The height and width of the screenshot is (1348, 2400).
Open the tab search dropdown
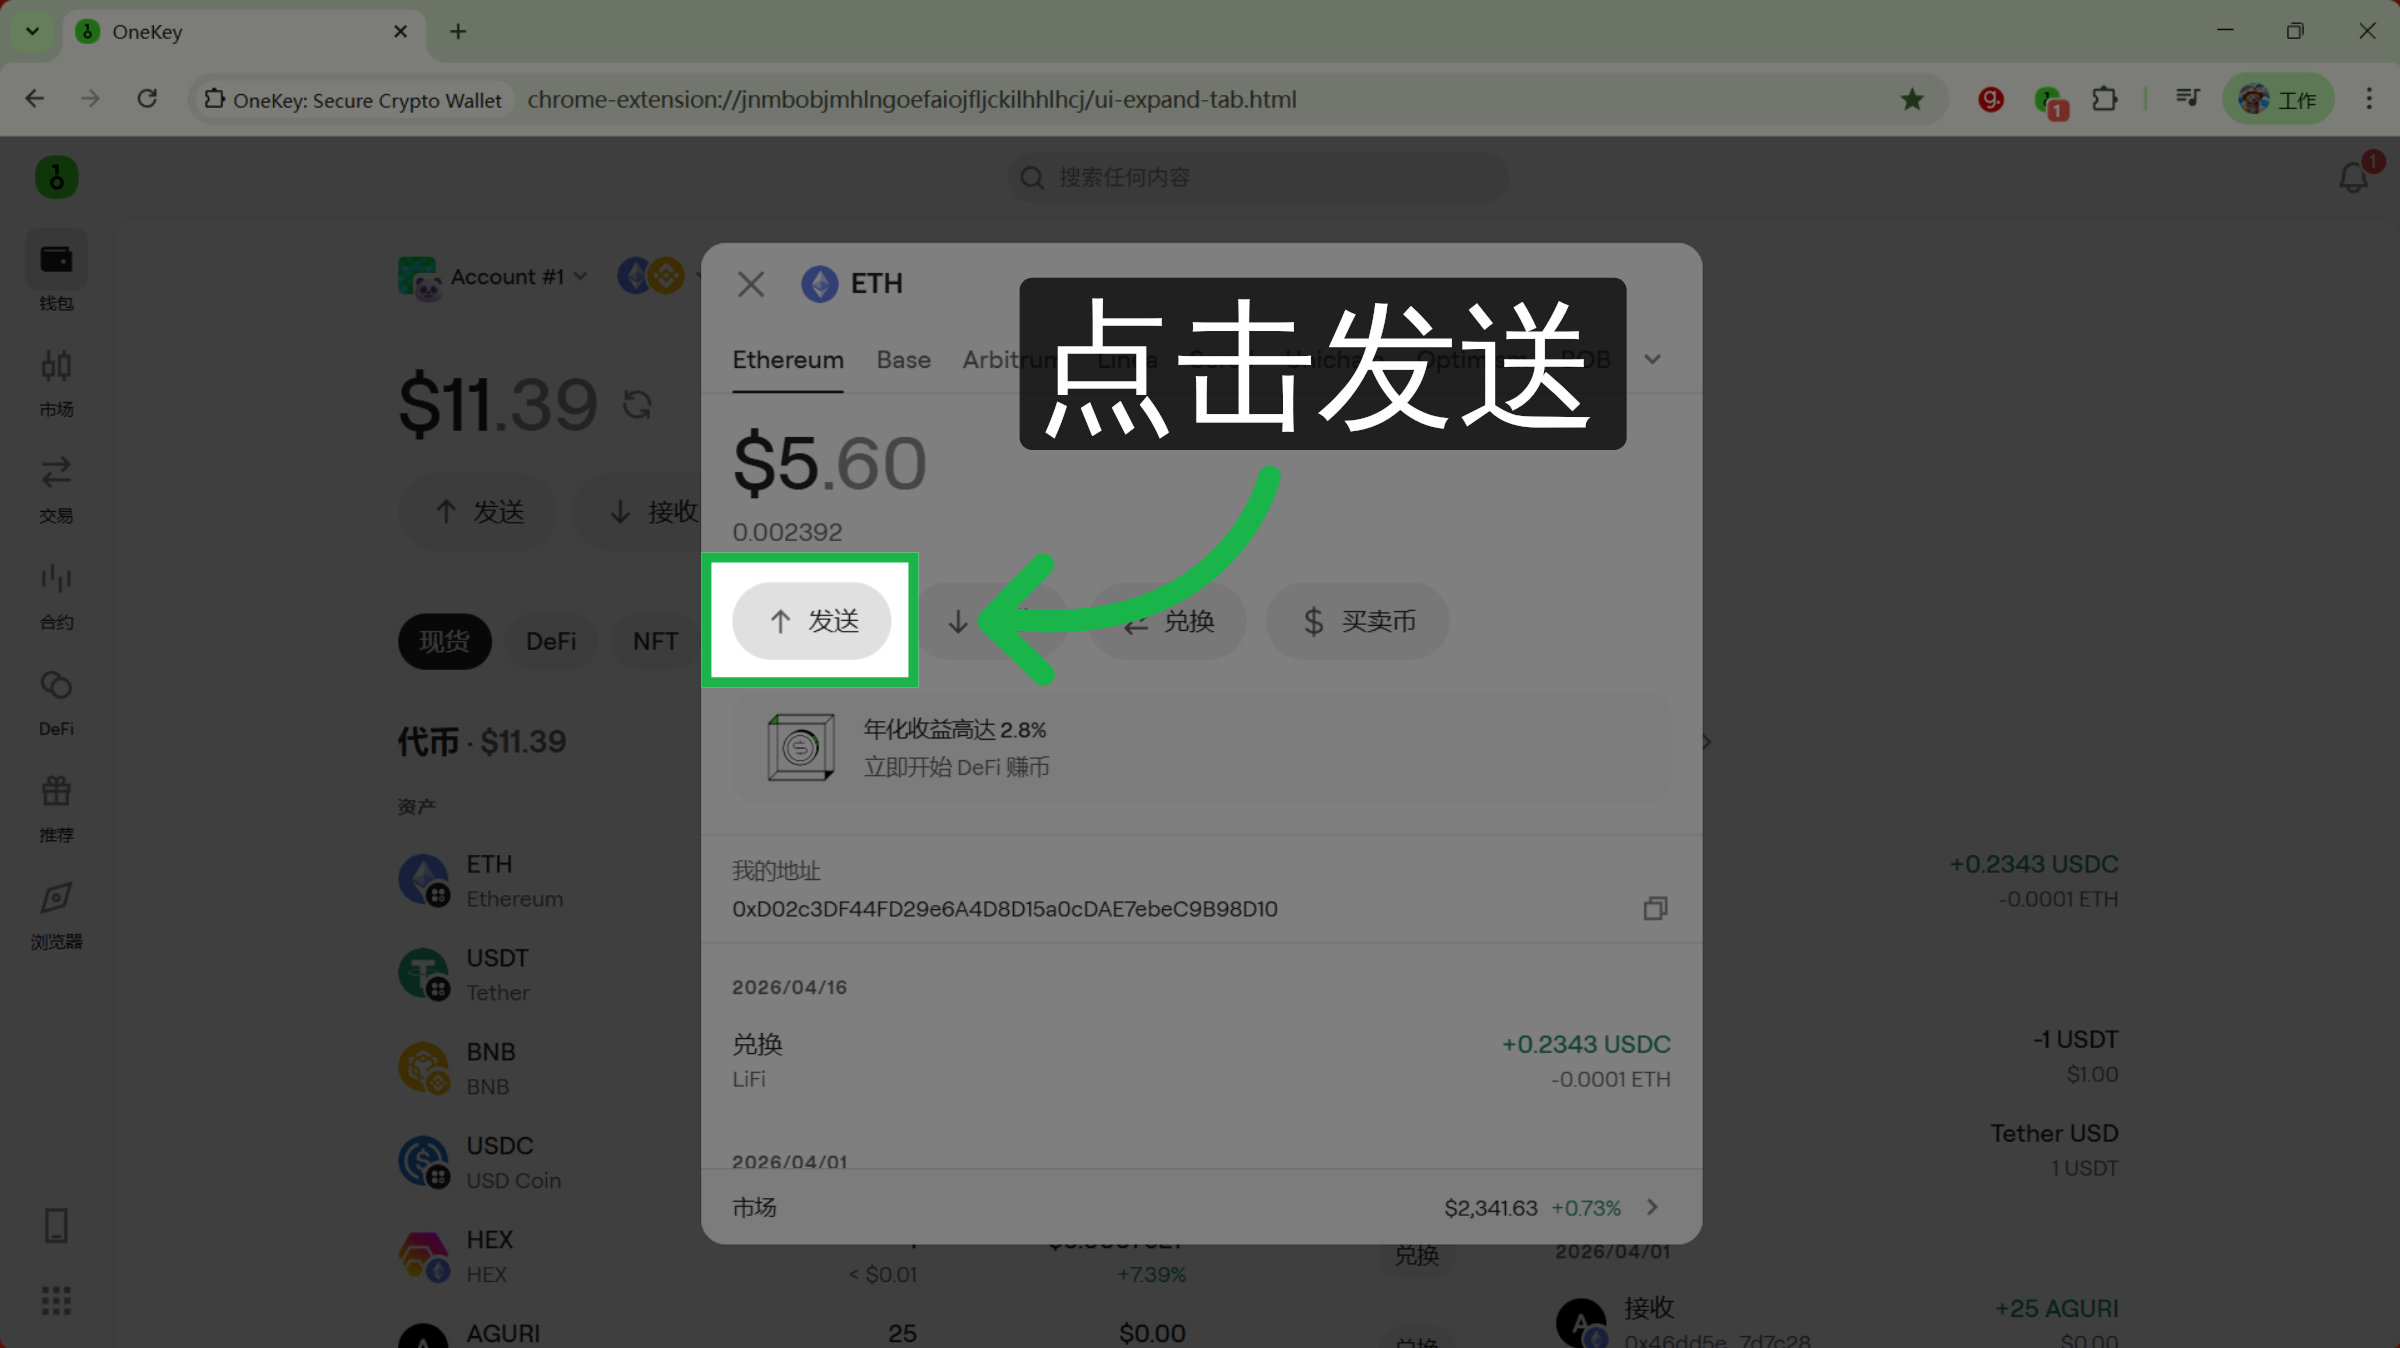coord(32,31)
